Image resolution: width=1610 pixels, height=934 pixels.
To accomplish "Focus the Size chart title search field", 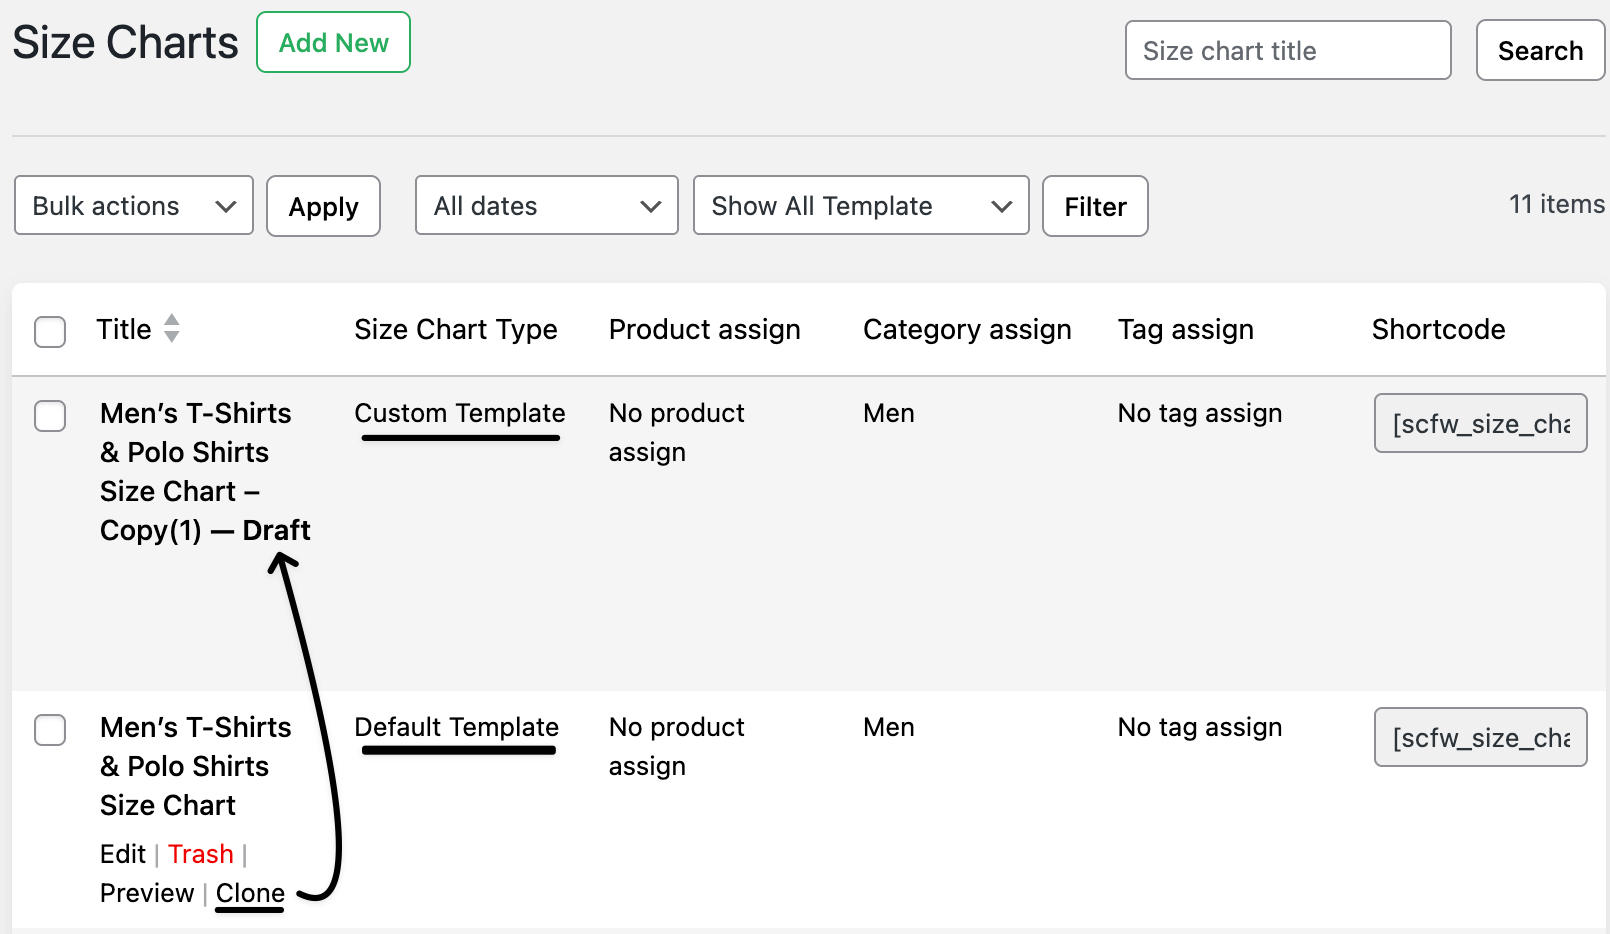I will [x=1287, y=51].
